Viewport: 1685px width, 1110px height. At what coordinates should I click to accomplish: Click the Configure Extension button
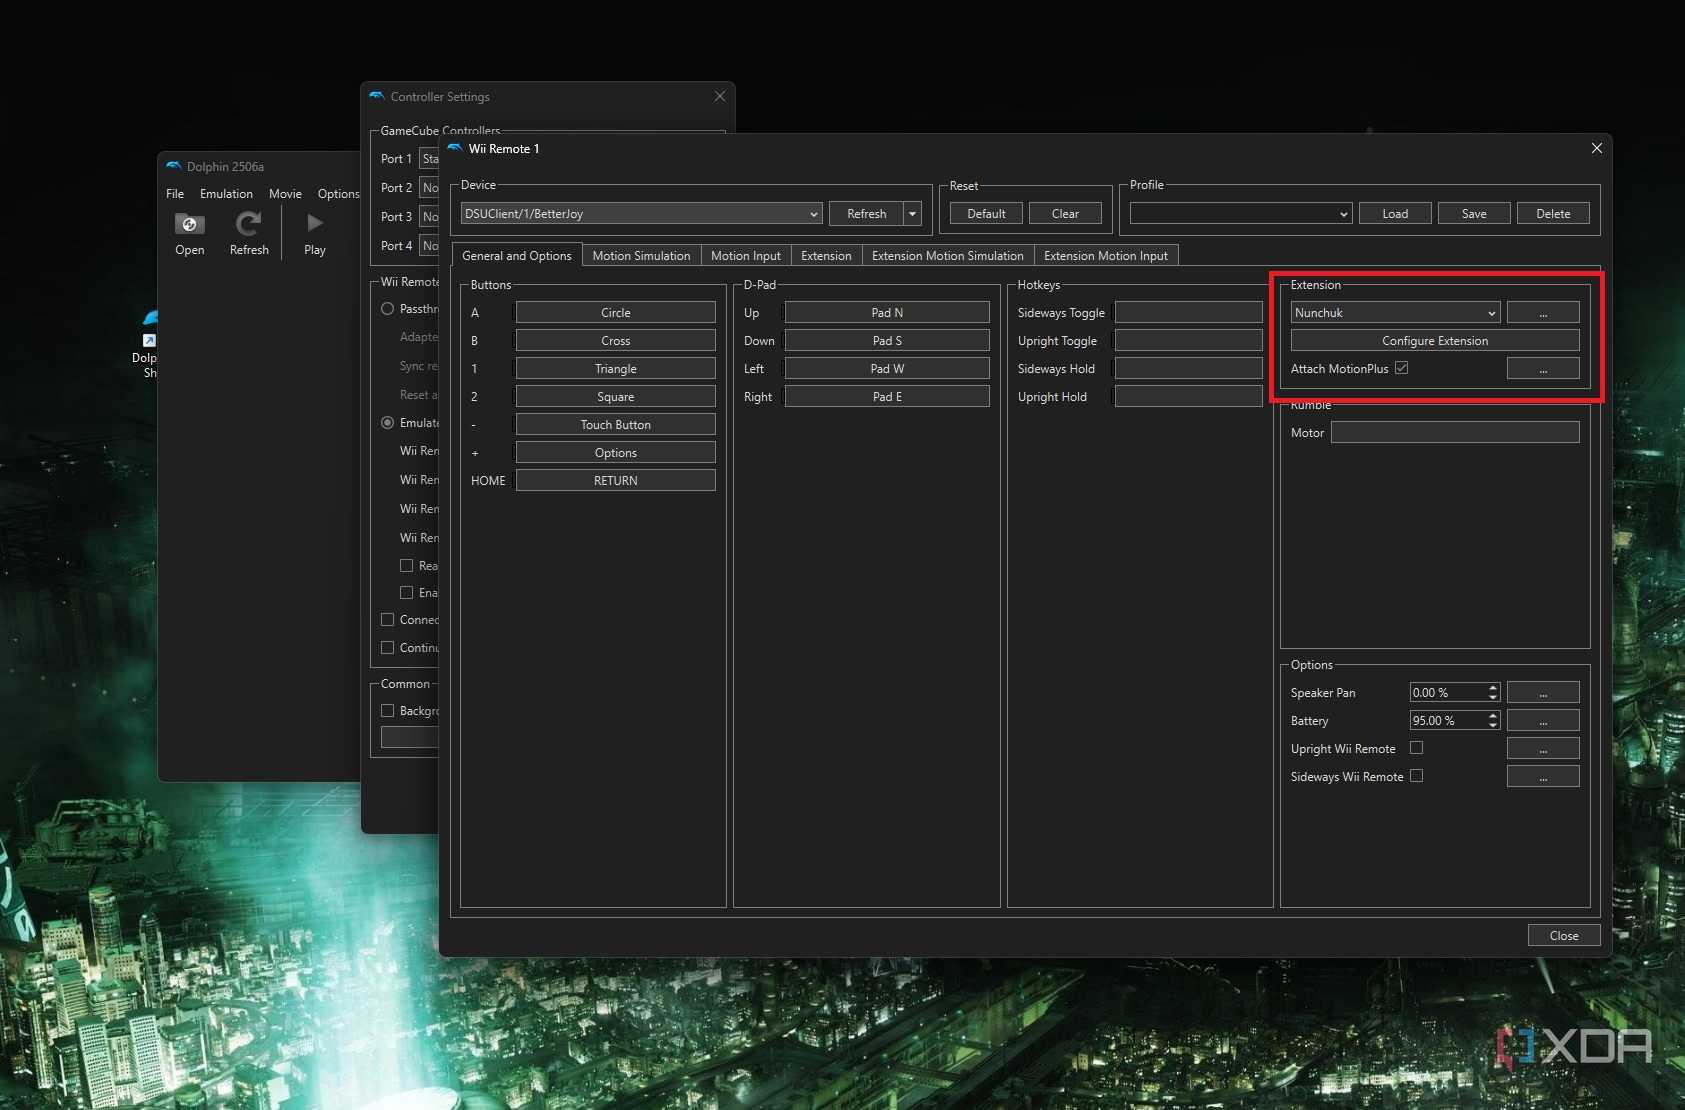[1435, 341]
